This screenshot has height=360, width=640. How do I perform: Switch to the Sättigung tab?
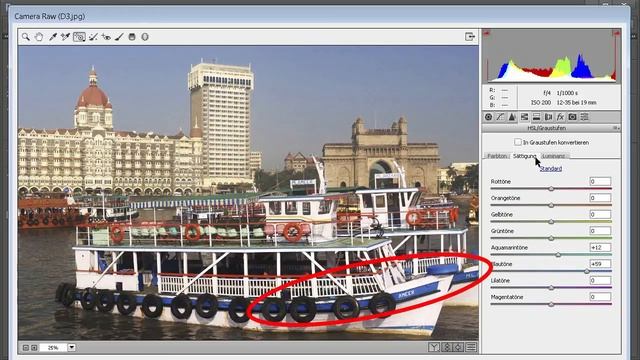coord(524,156)
